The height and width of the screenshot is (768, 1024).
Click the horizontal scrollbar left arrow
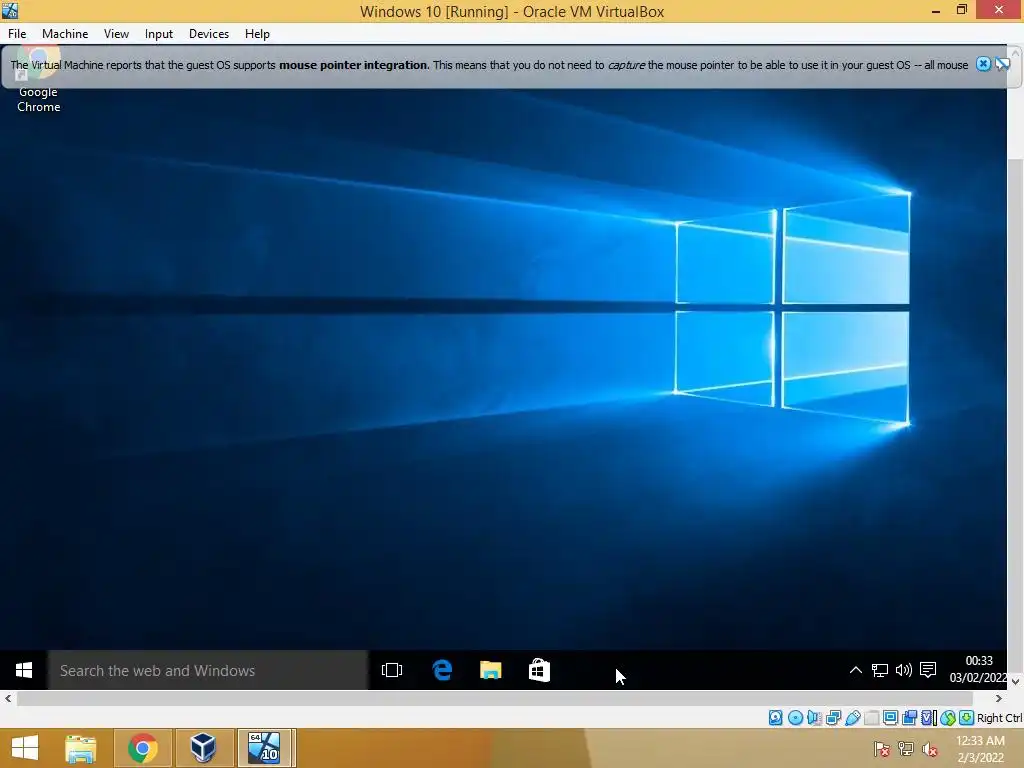point(8,698)
